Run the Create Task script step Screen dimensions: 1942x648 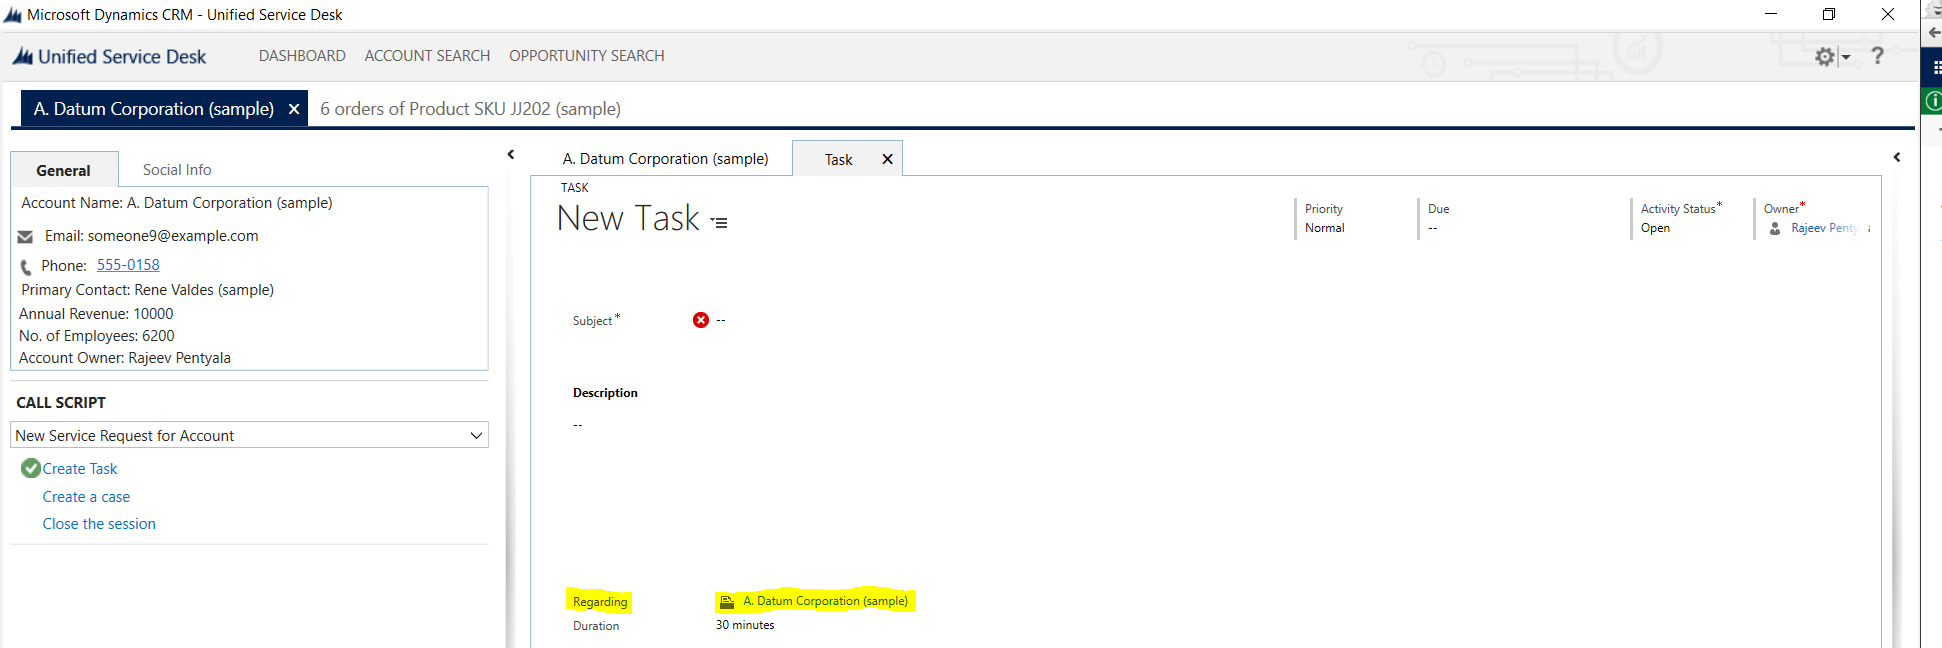(80, 469)
